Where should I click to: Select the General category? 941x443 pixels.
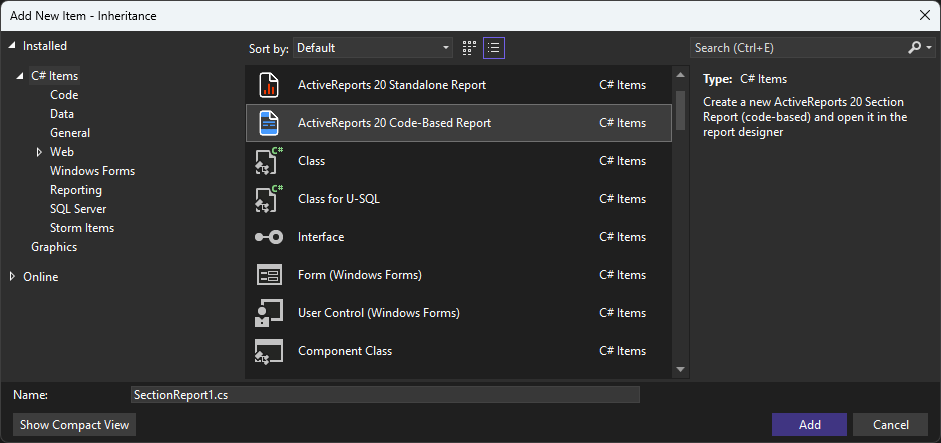(70, 133)
